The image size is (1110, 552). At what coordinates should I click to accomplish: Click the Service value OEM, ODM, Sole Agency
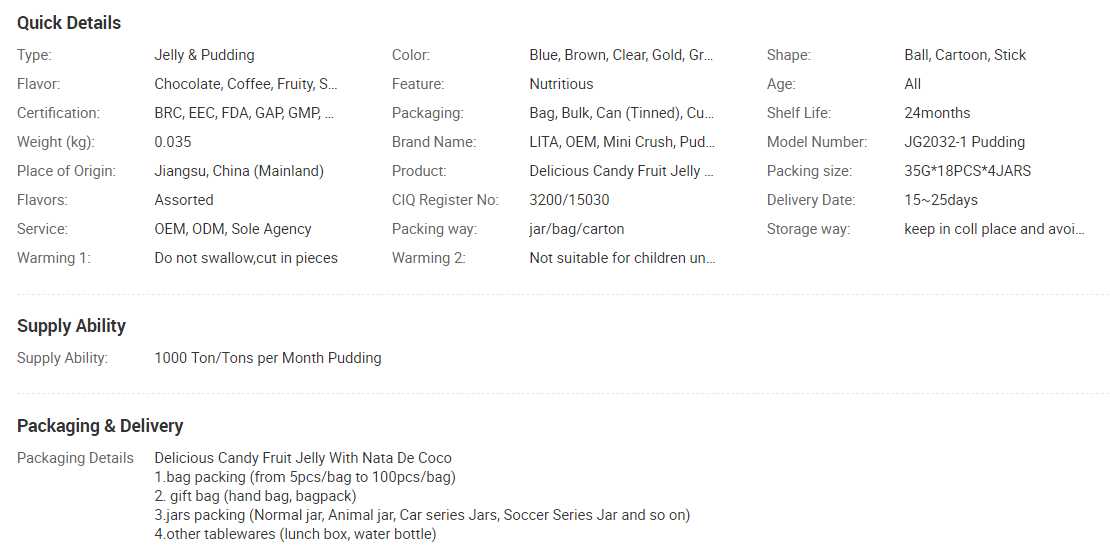click(x=233, y=229)
